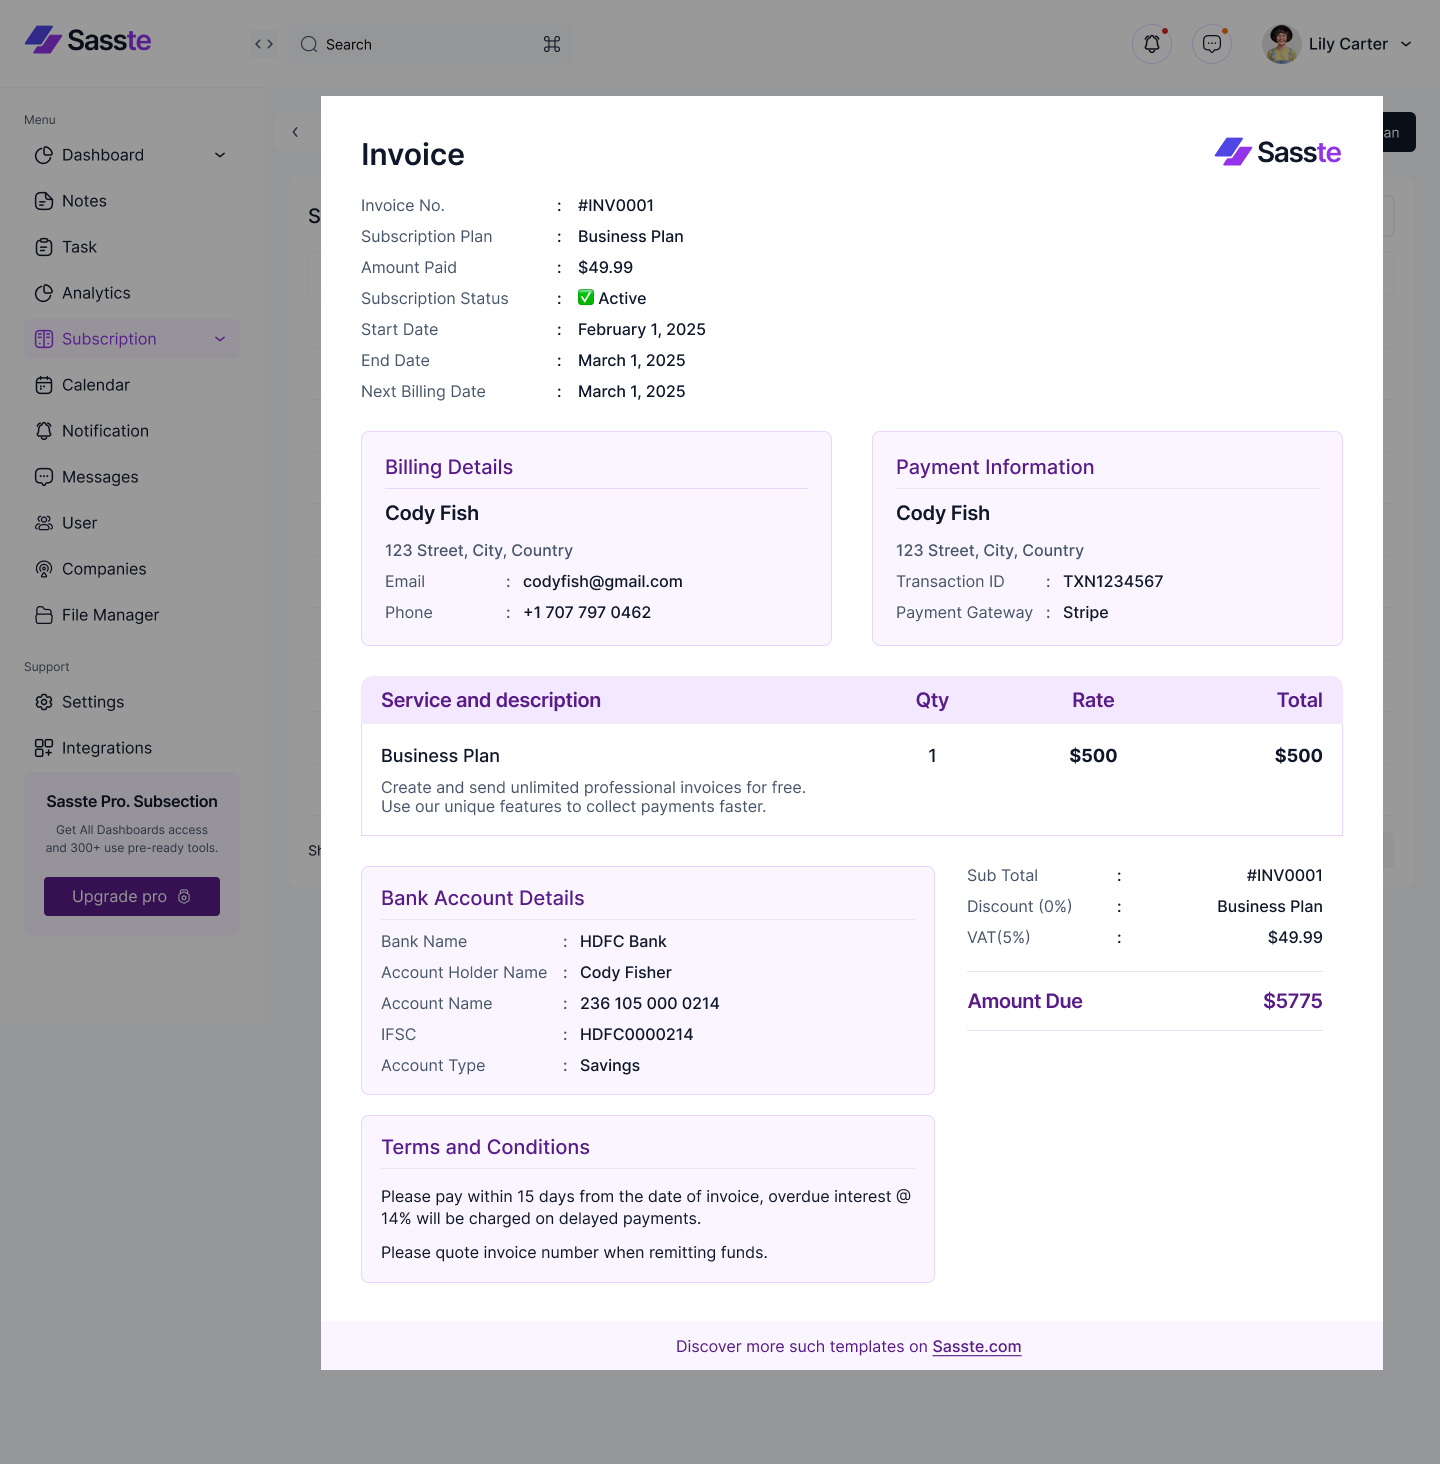Follow the Sasste.com link at bottom

tap(976, 1346)
